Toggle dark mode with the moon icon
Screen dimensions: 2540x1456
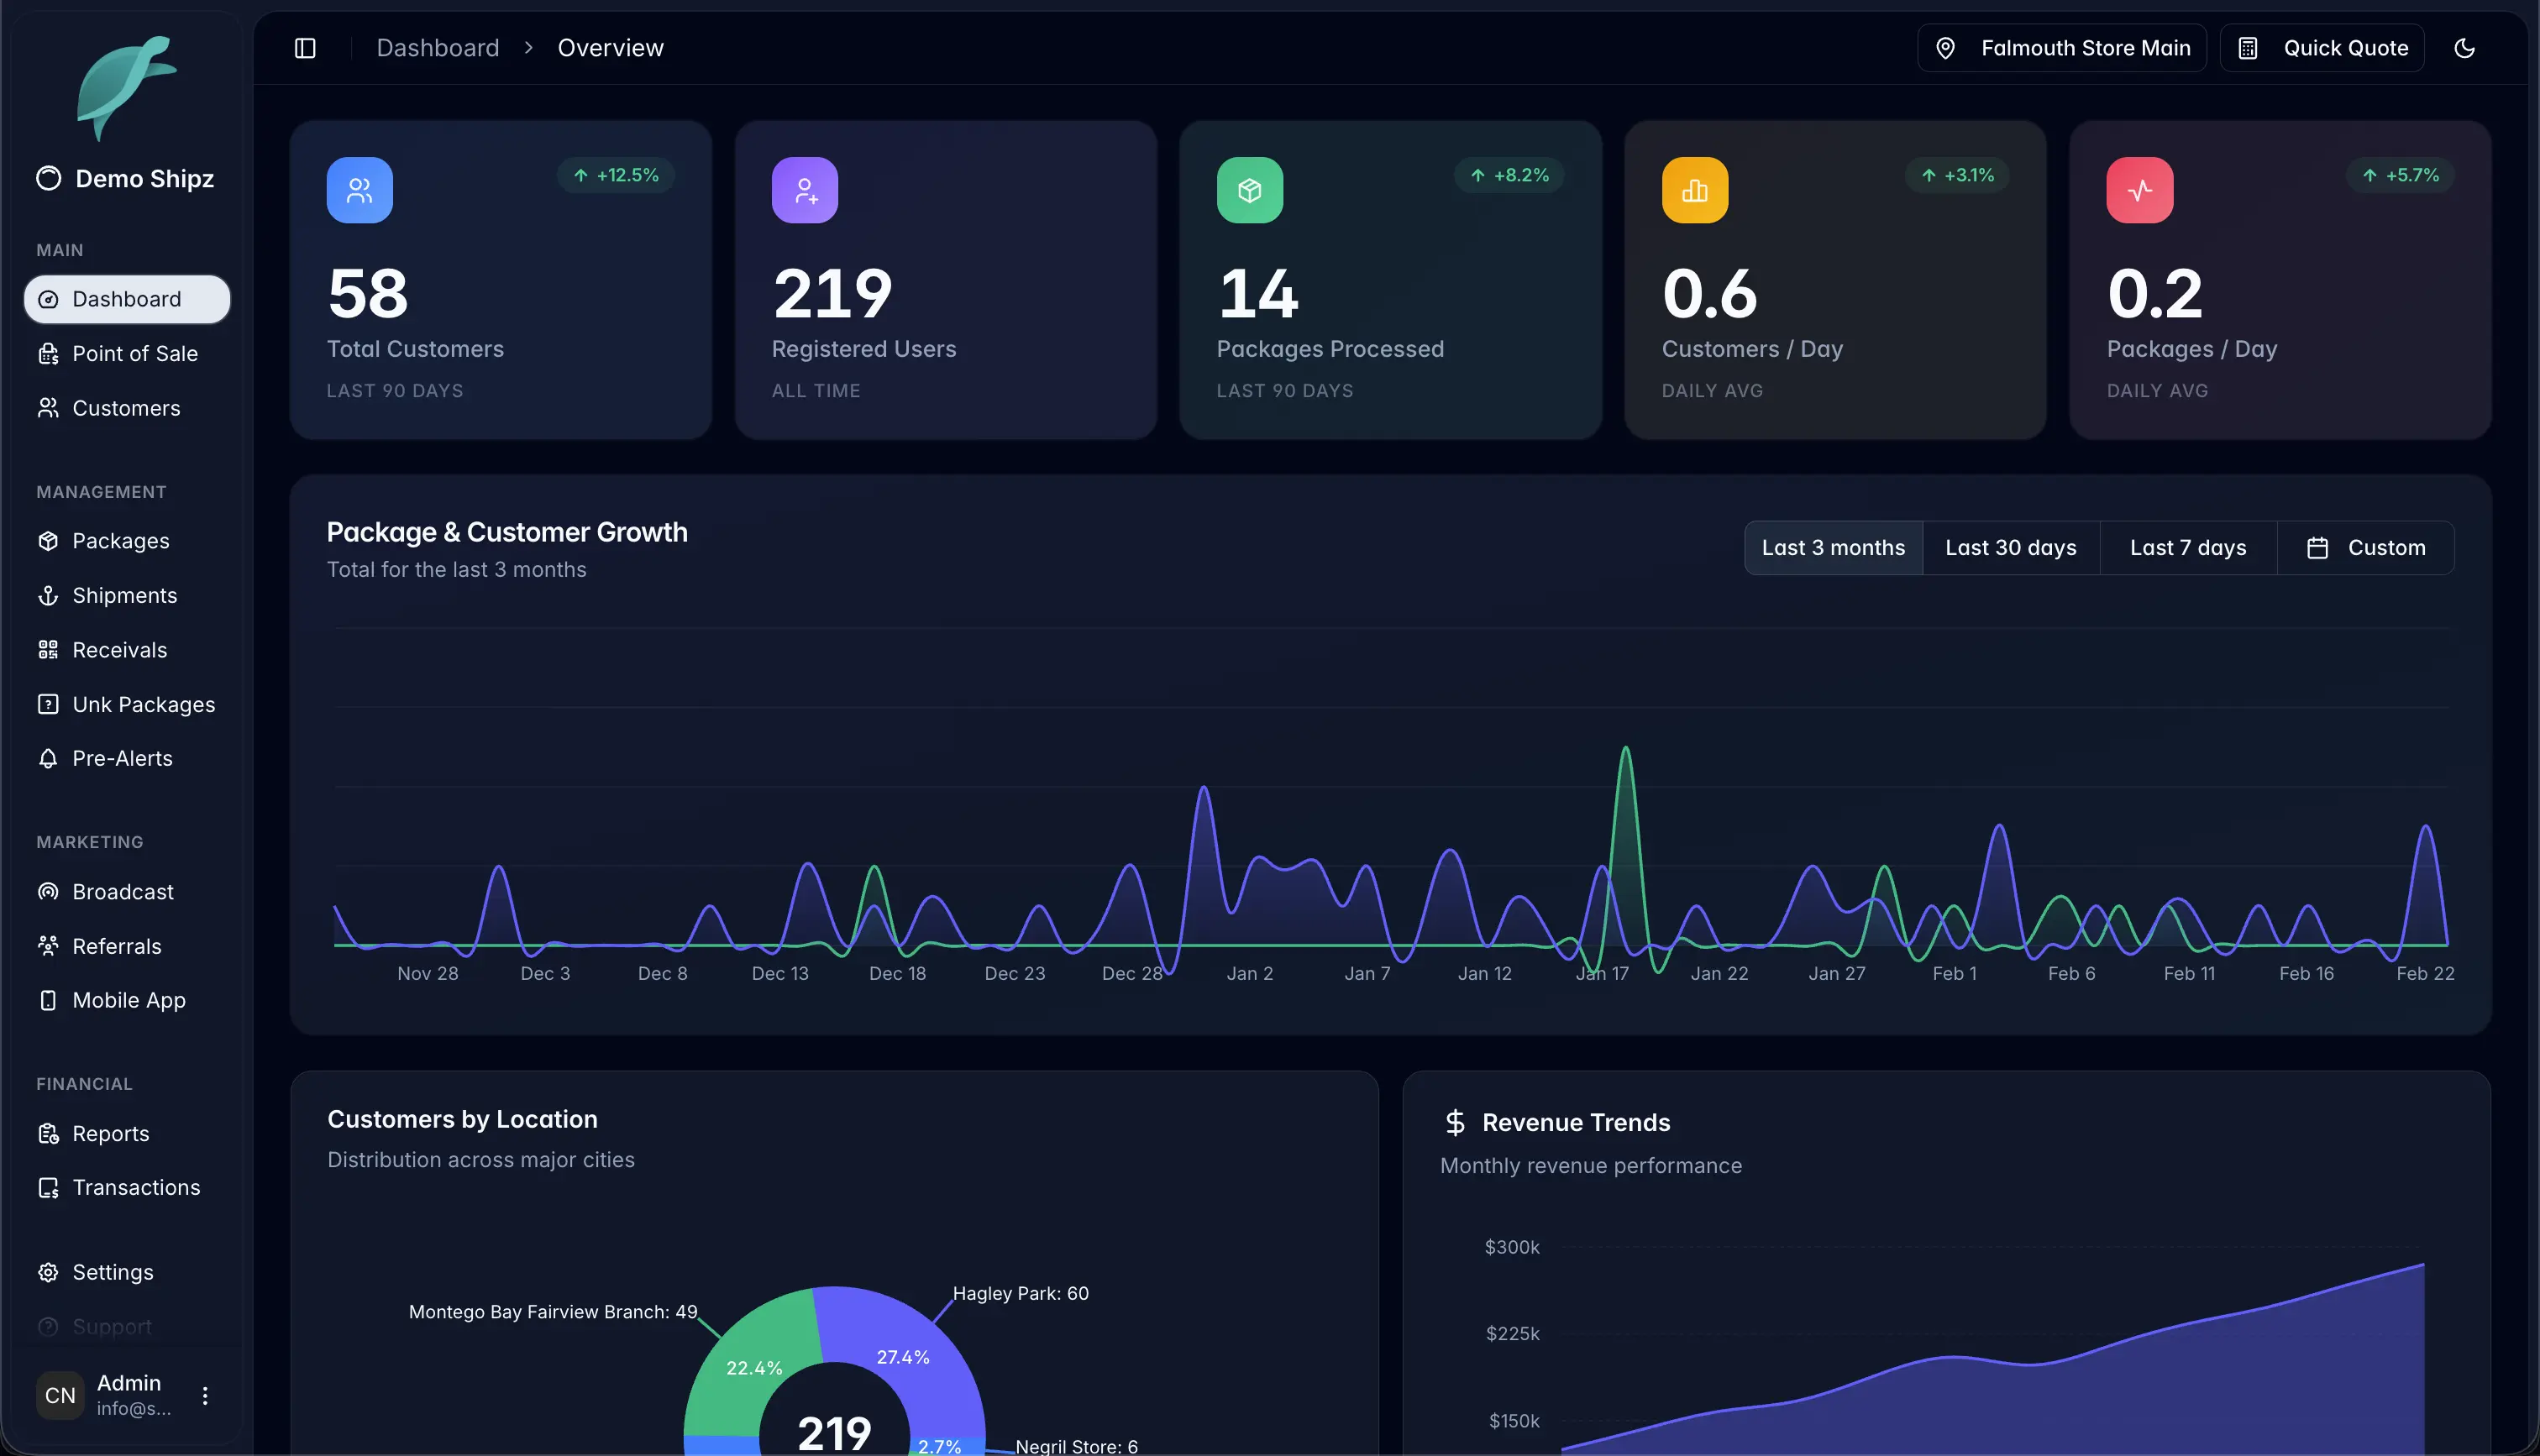tap(2464, 47)
